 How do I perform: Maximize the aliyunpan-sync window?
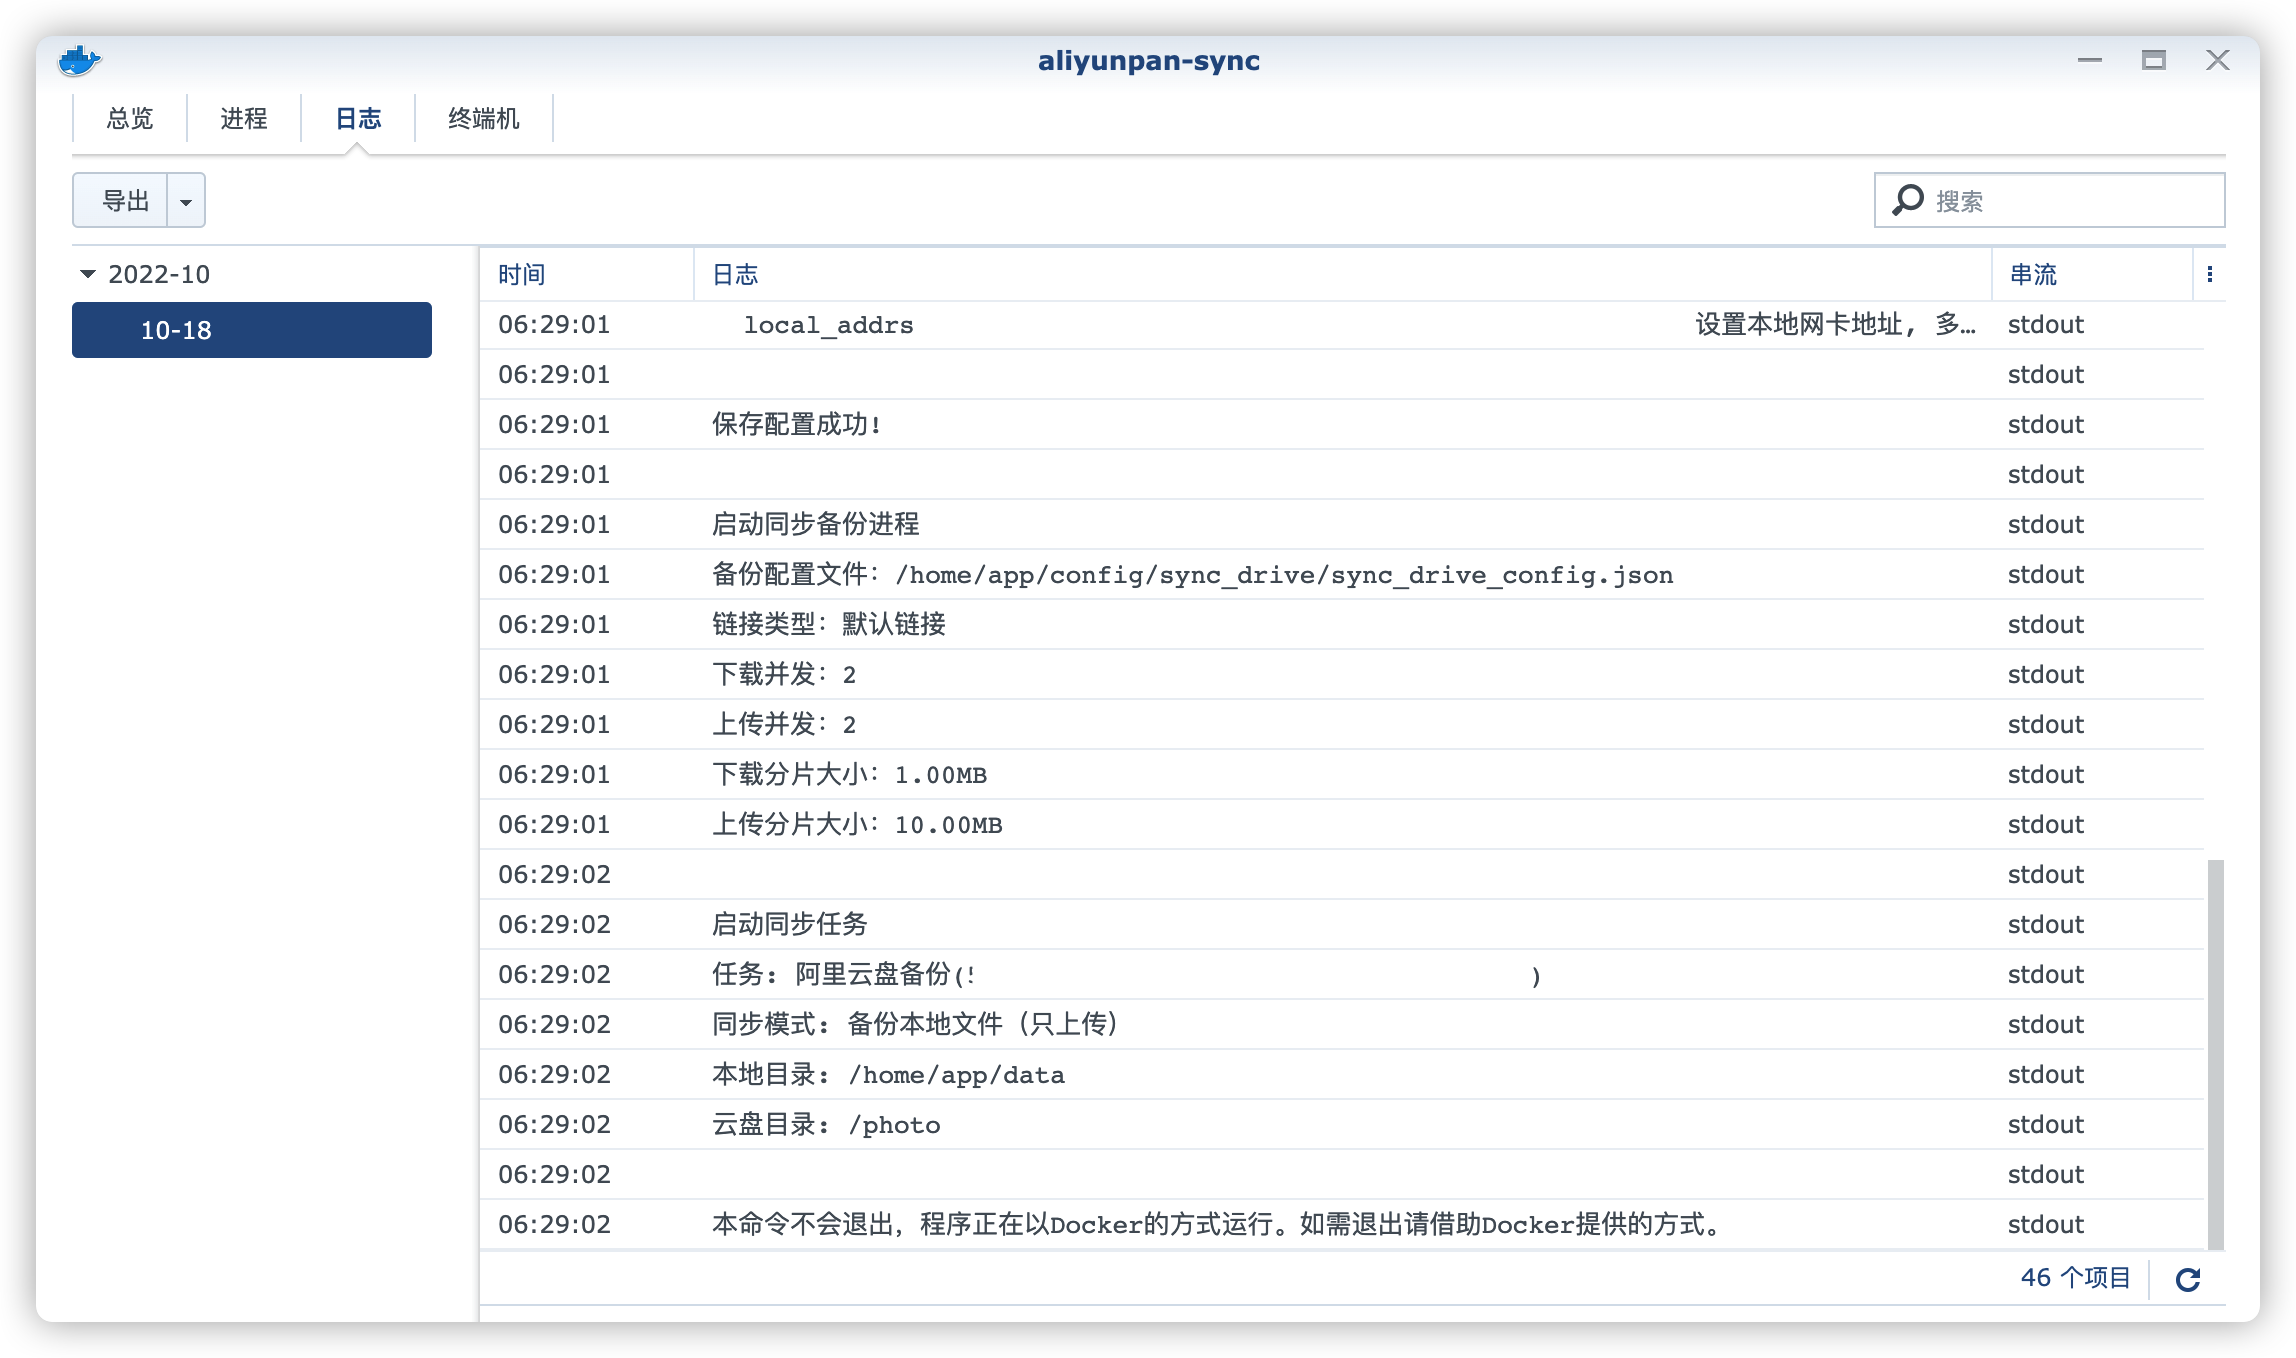pyautogui.click(x=2154, y=61)
